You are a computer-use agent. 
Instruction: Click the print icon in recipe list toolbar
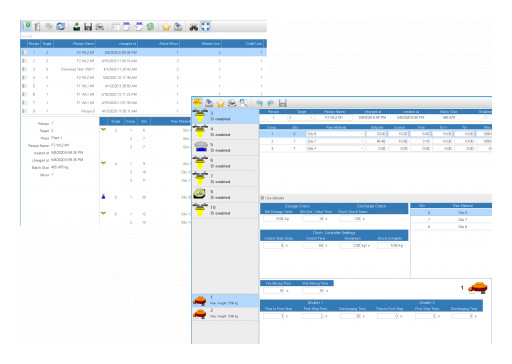(x=100, y=27)
